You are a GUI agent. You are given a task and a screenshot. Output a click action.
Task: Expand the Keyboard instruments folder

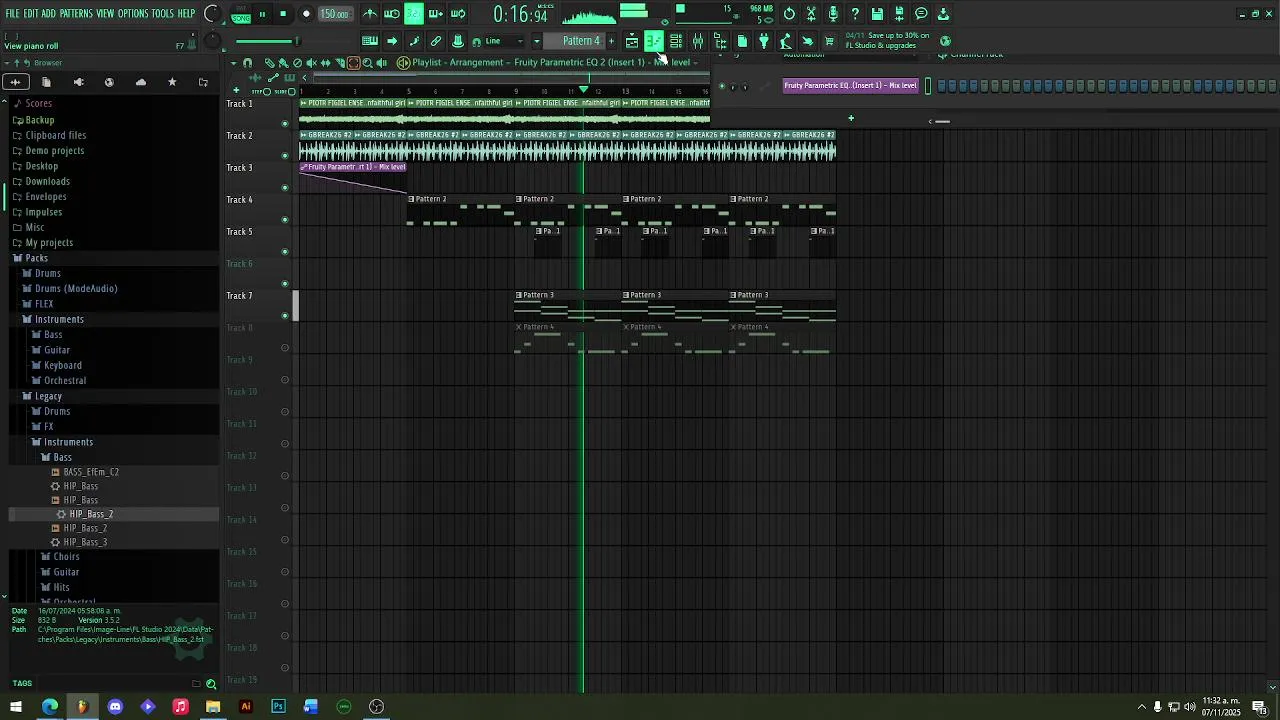[x=62, y=365]
